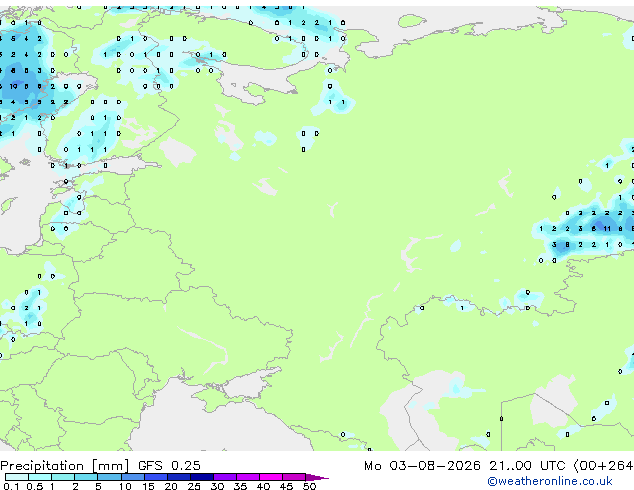This screenshot has height=490, width=634.
Task: Click the '15' label under the legend
Action: 148,486
